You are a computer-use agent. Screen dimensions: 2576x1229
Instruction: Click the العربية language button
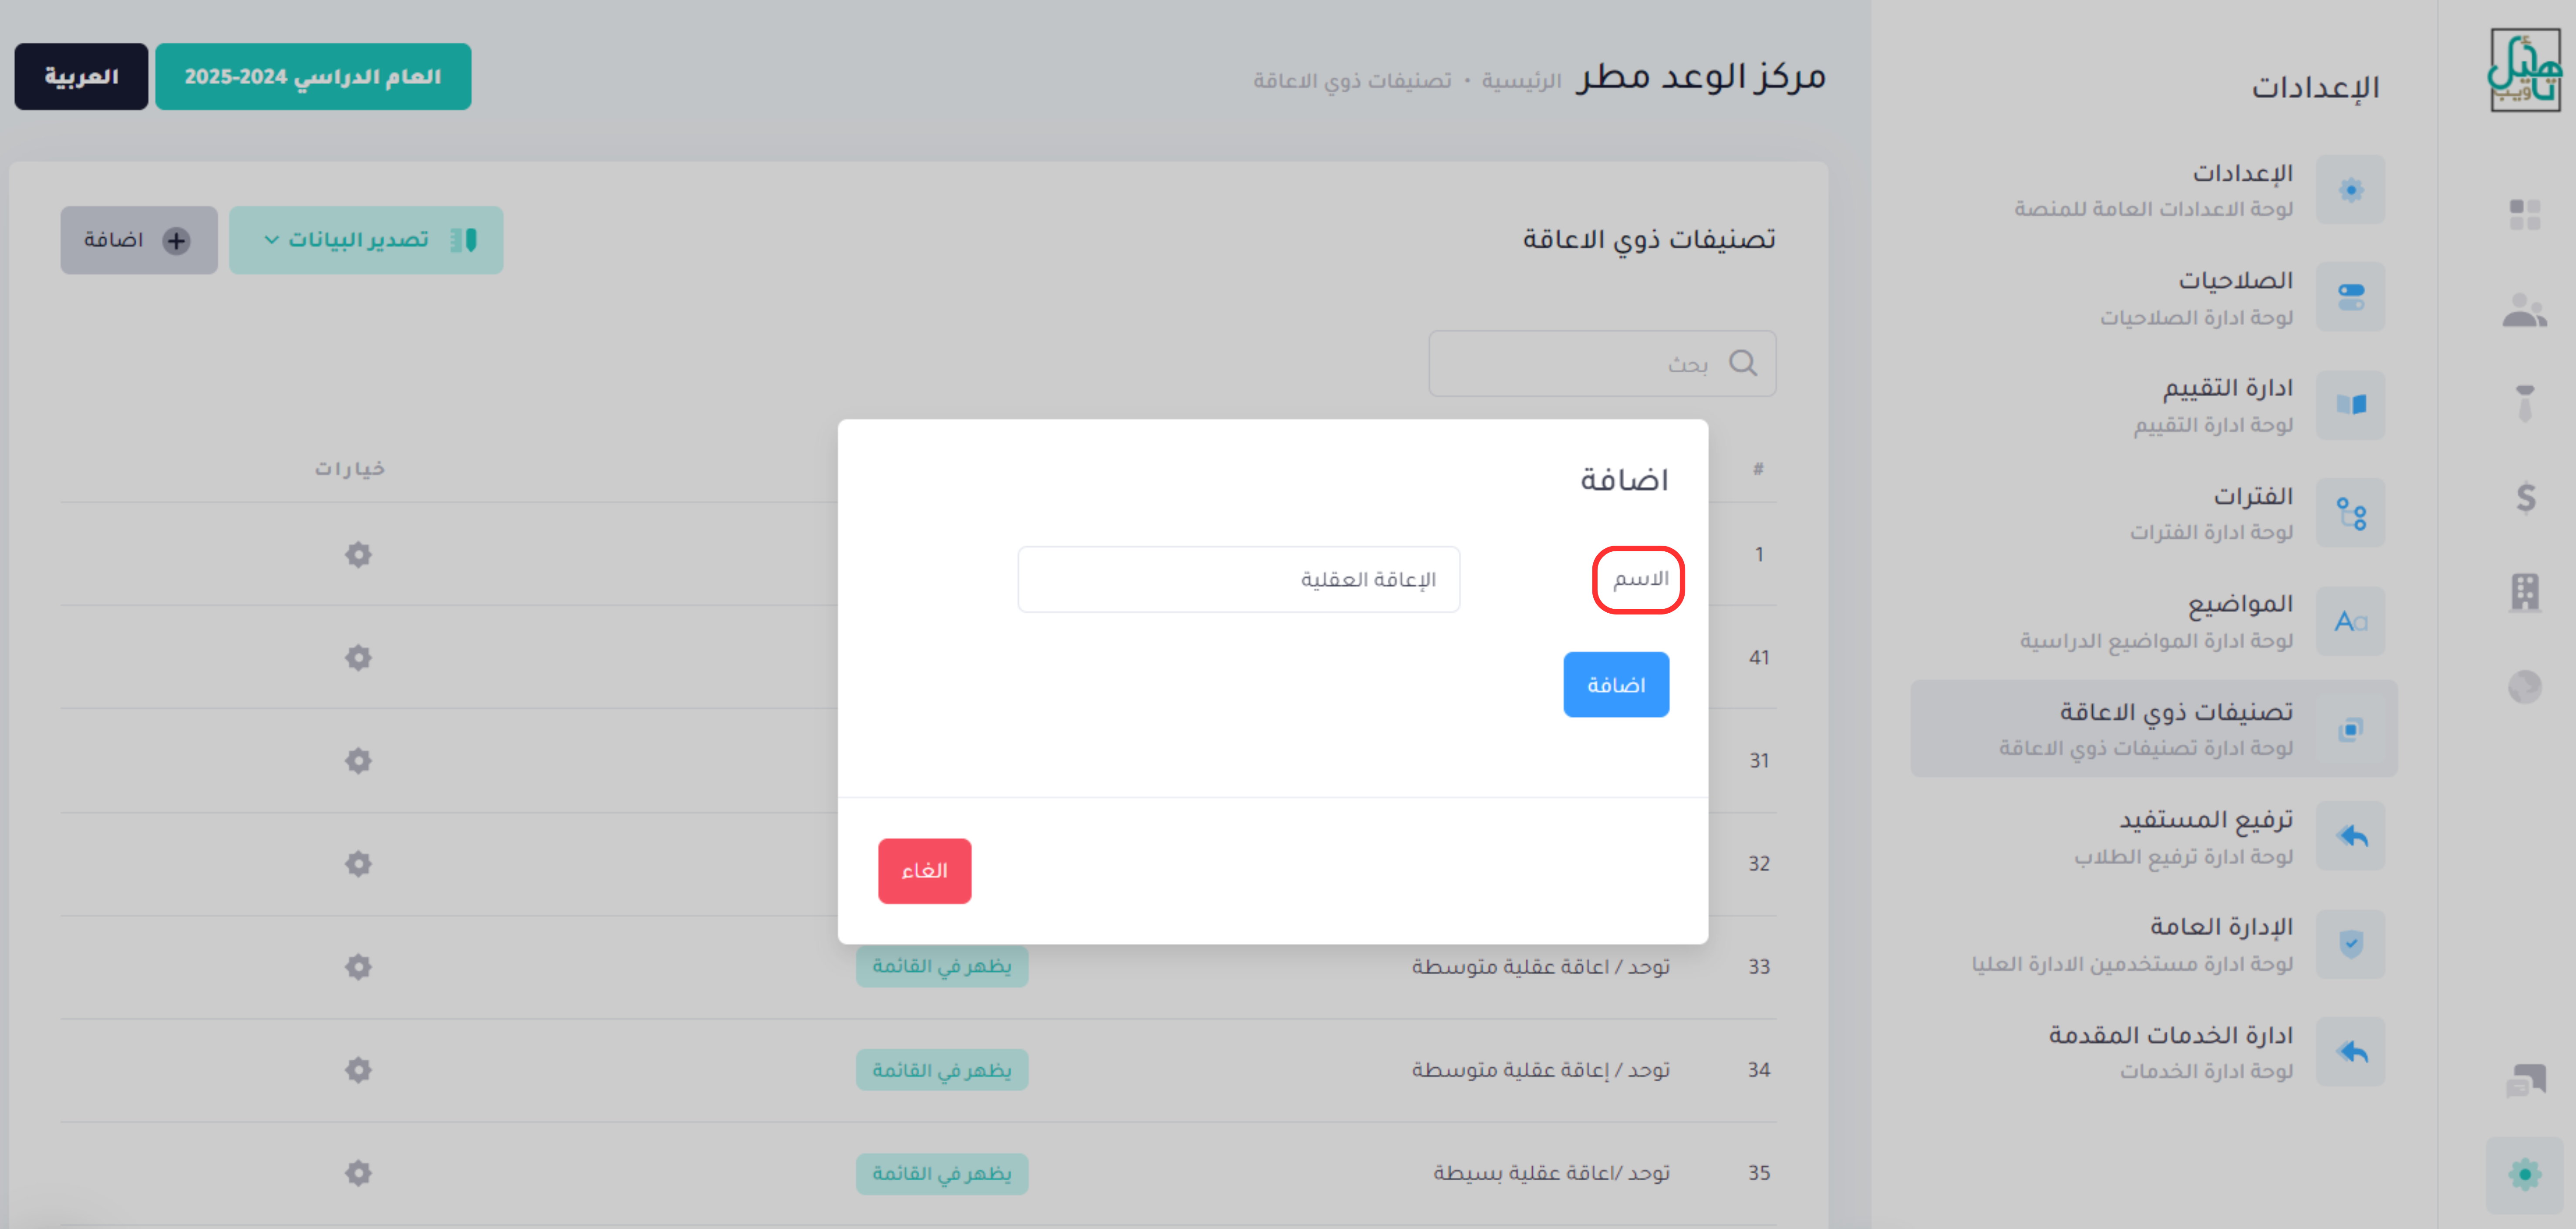(x=81, y=76)
